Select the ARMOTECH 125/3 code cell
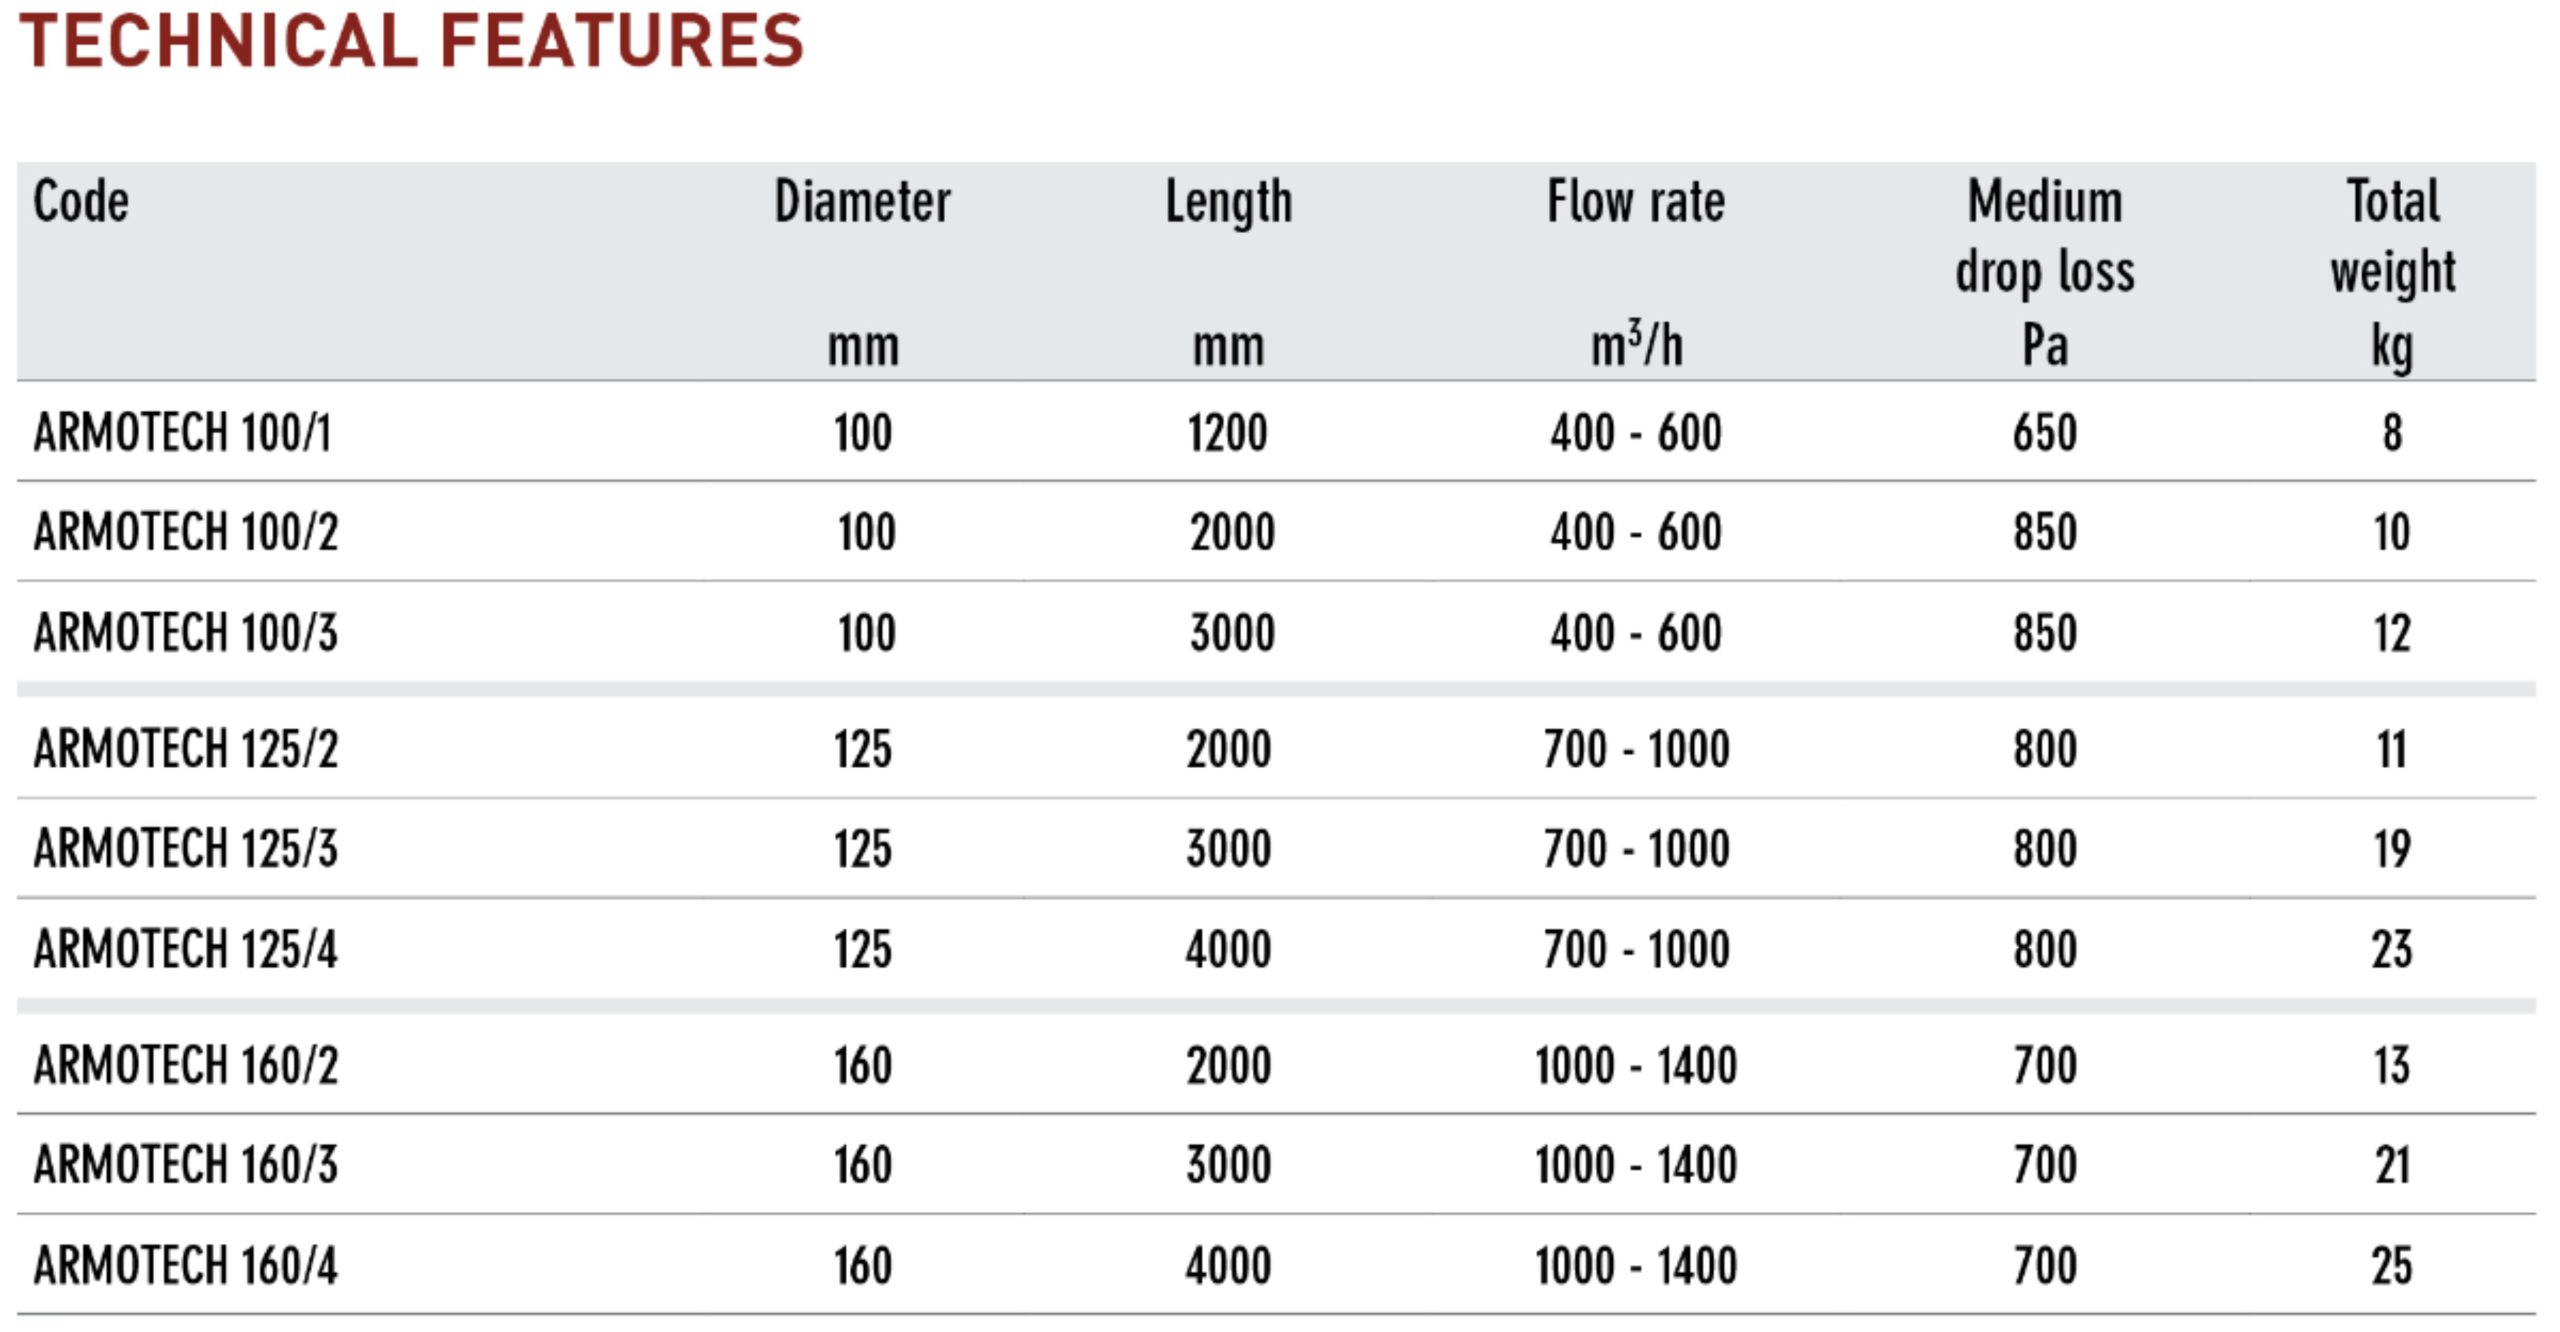 186,849
